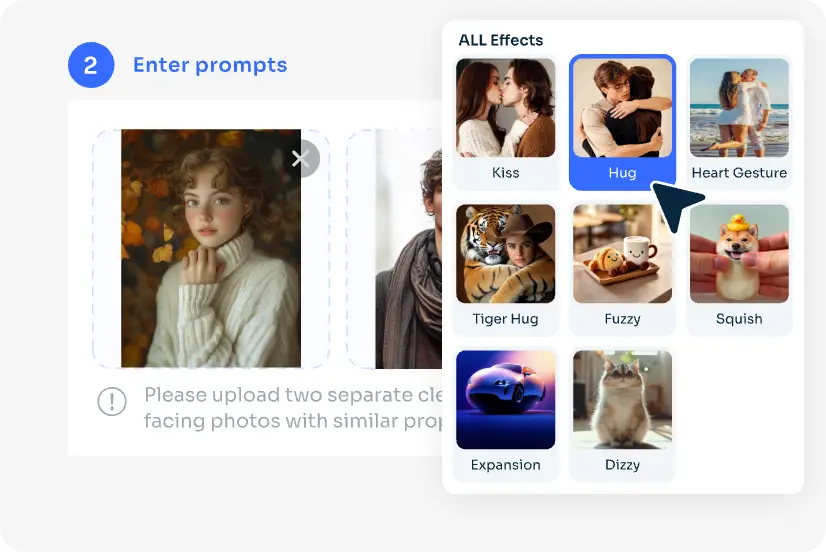Click the Hug label text
This screenshot has height=552, width=826.
click(622, 173)
